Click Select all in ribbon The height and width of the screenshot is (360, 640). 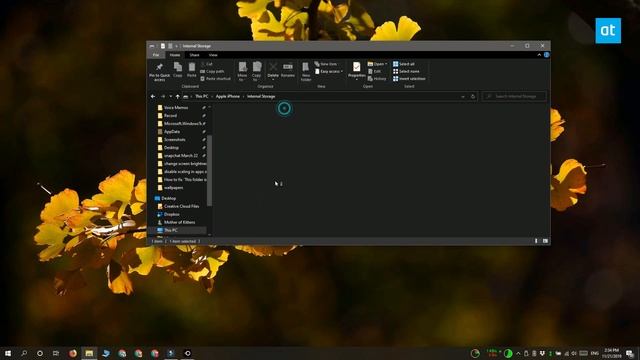click(x=404, y=64)
